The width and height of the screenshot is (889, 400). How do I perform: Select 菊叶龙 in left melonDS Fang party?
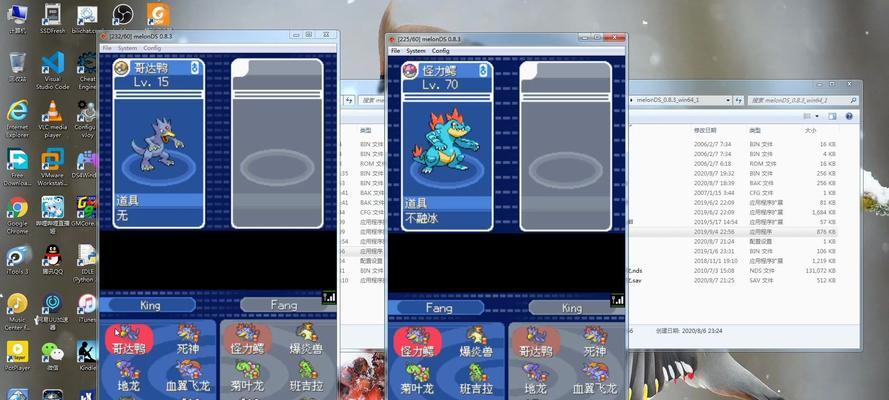click(x=247, y=377)
